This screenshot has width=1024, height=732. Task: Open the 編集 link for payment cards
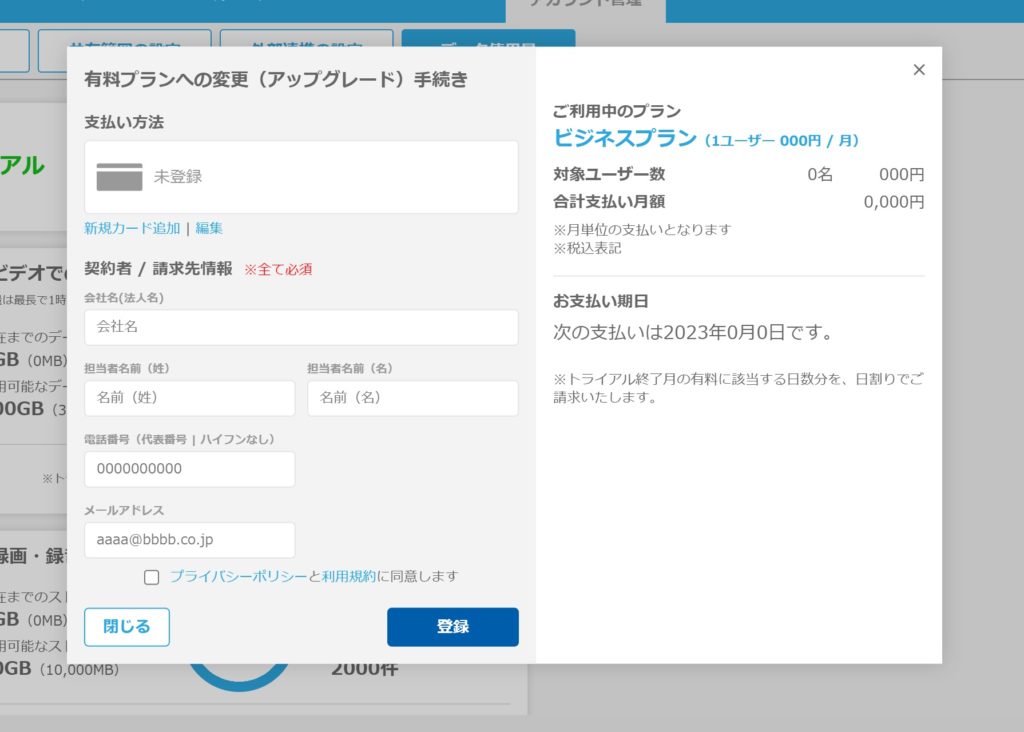(x=209, y=228)
